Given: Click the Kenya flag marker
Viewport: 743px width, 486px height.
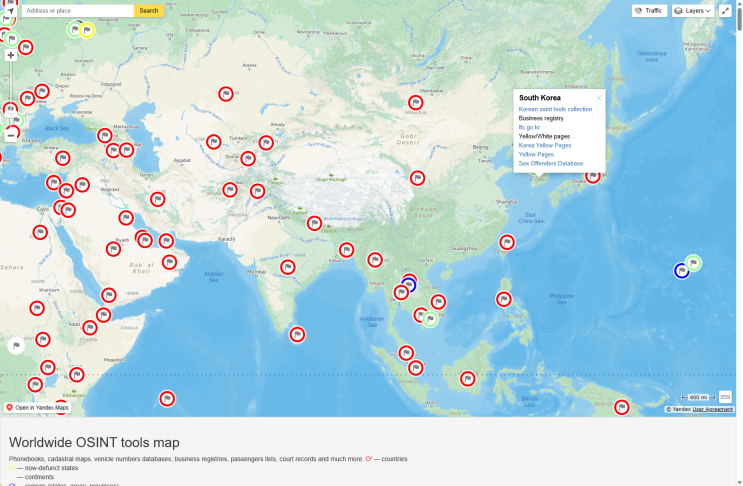Looking at the screenshot, I should (77, 375).
